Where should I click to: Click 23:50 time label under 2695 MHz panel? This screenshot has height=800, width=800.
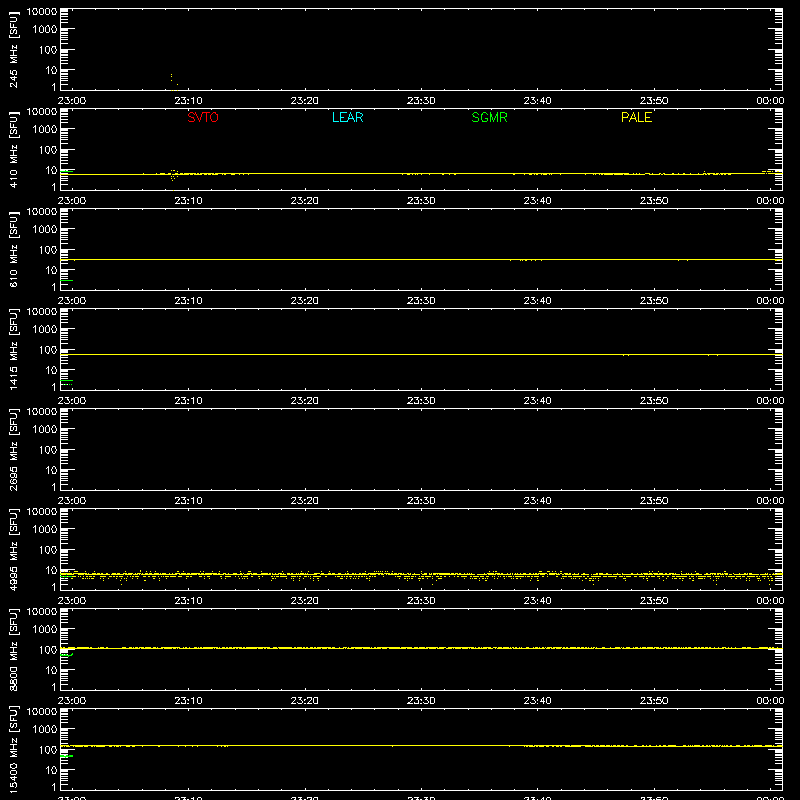click(x=654, y=501)
